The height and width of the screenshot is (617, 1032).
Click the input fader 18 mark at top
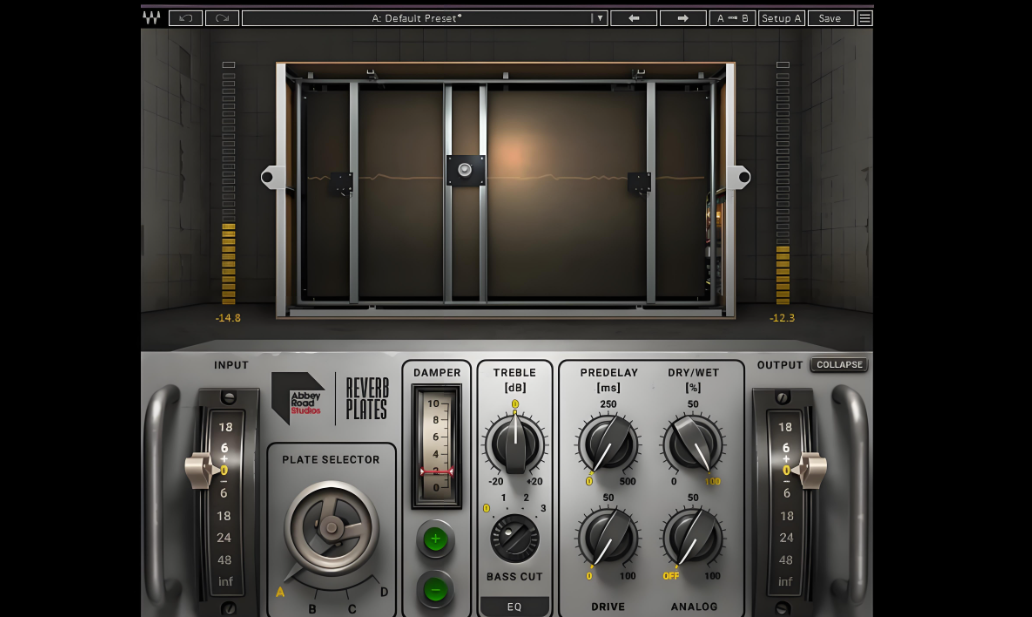225,427
